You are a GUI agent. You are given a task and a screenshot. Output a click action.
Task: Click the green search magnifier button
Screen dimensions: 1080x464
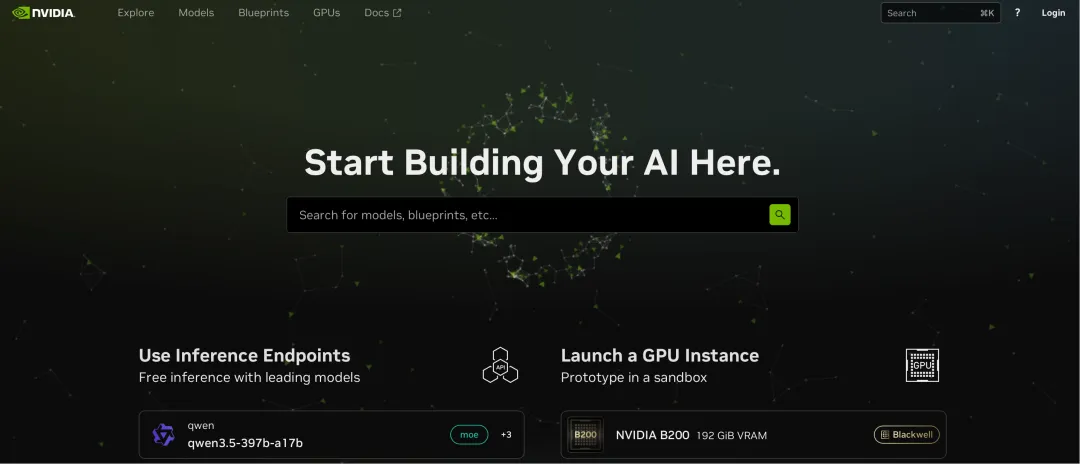click(780, 215)
